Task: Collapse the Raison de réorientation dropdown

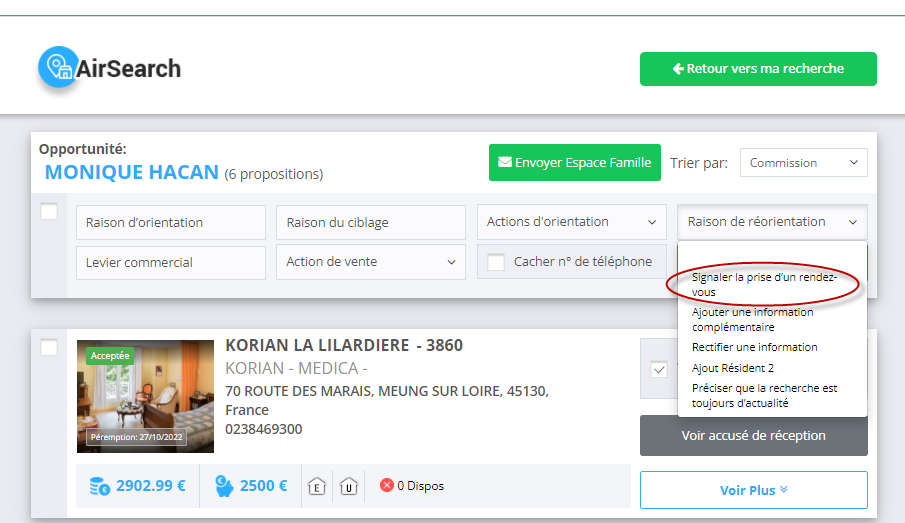Action: [x=772, y=222]
